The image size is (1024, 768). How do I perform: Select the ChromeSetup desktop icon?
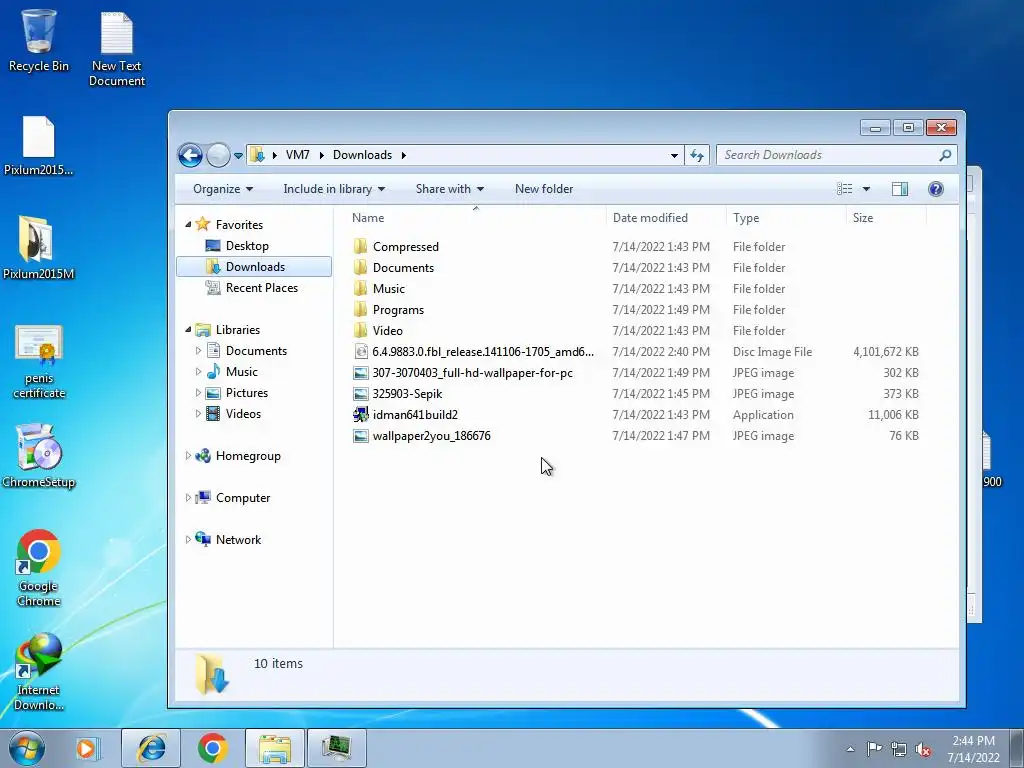[39, 456]
